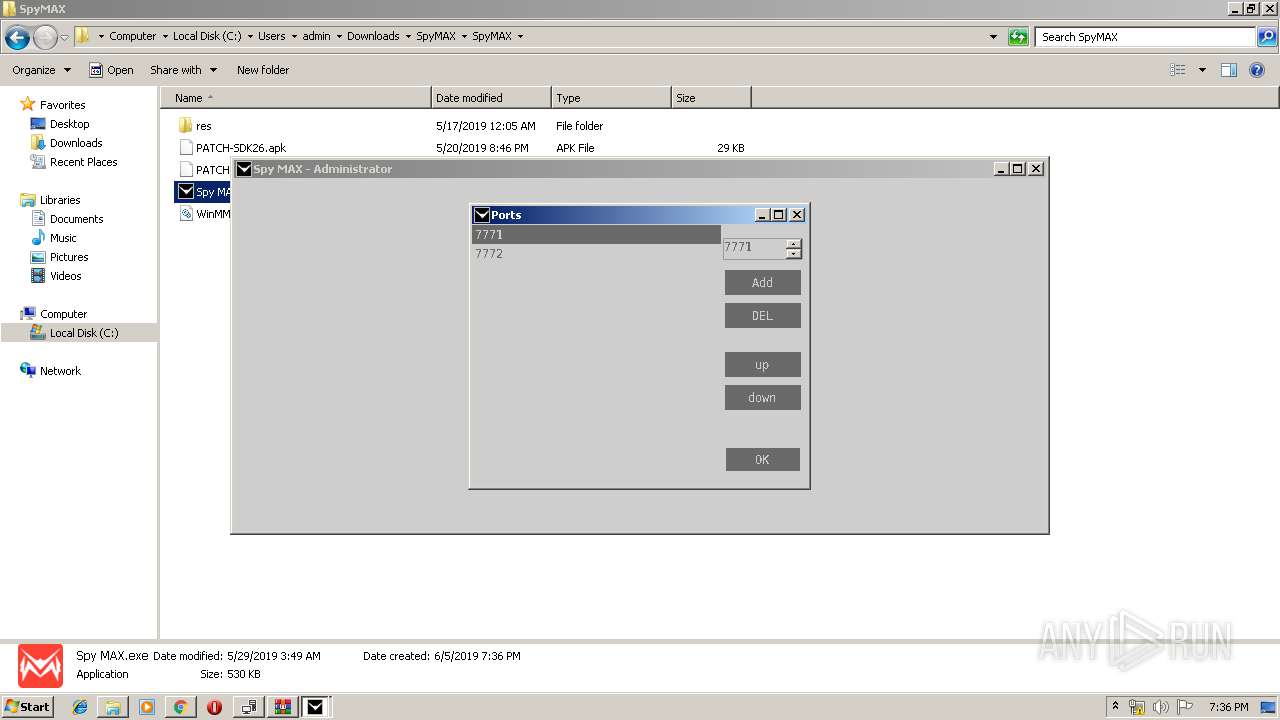
Task: Open Videos library
Action: pyautogui.click(x=66, y=276)
